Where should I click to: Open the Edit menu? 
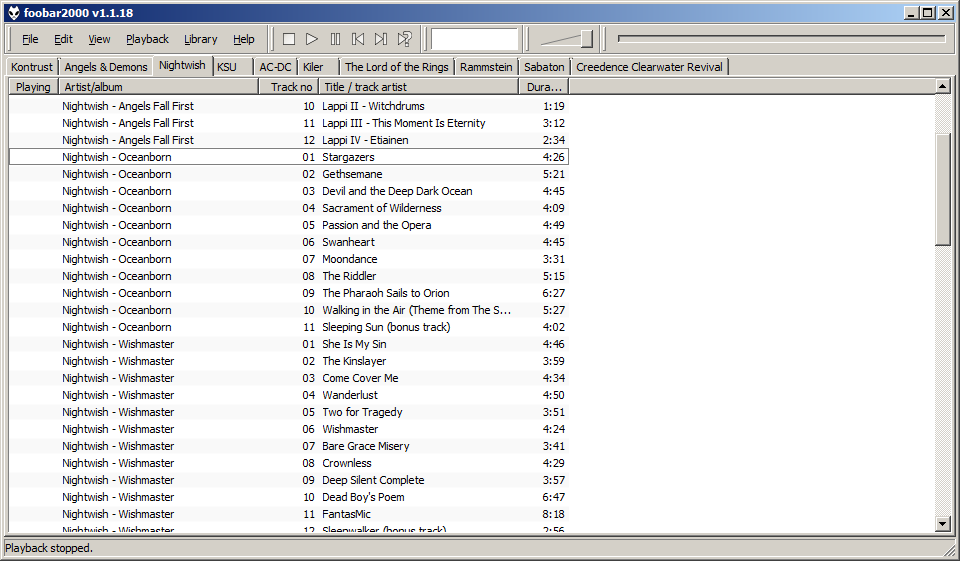click(x=63, y=39)
